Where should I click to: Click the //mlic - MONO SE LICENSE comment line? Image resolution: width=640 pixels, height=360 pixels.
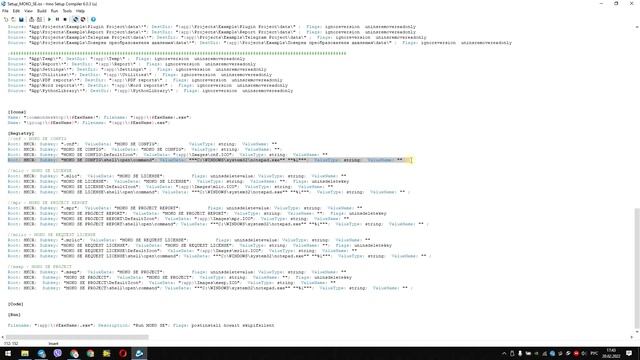(x=40, y=171)
